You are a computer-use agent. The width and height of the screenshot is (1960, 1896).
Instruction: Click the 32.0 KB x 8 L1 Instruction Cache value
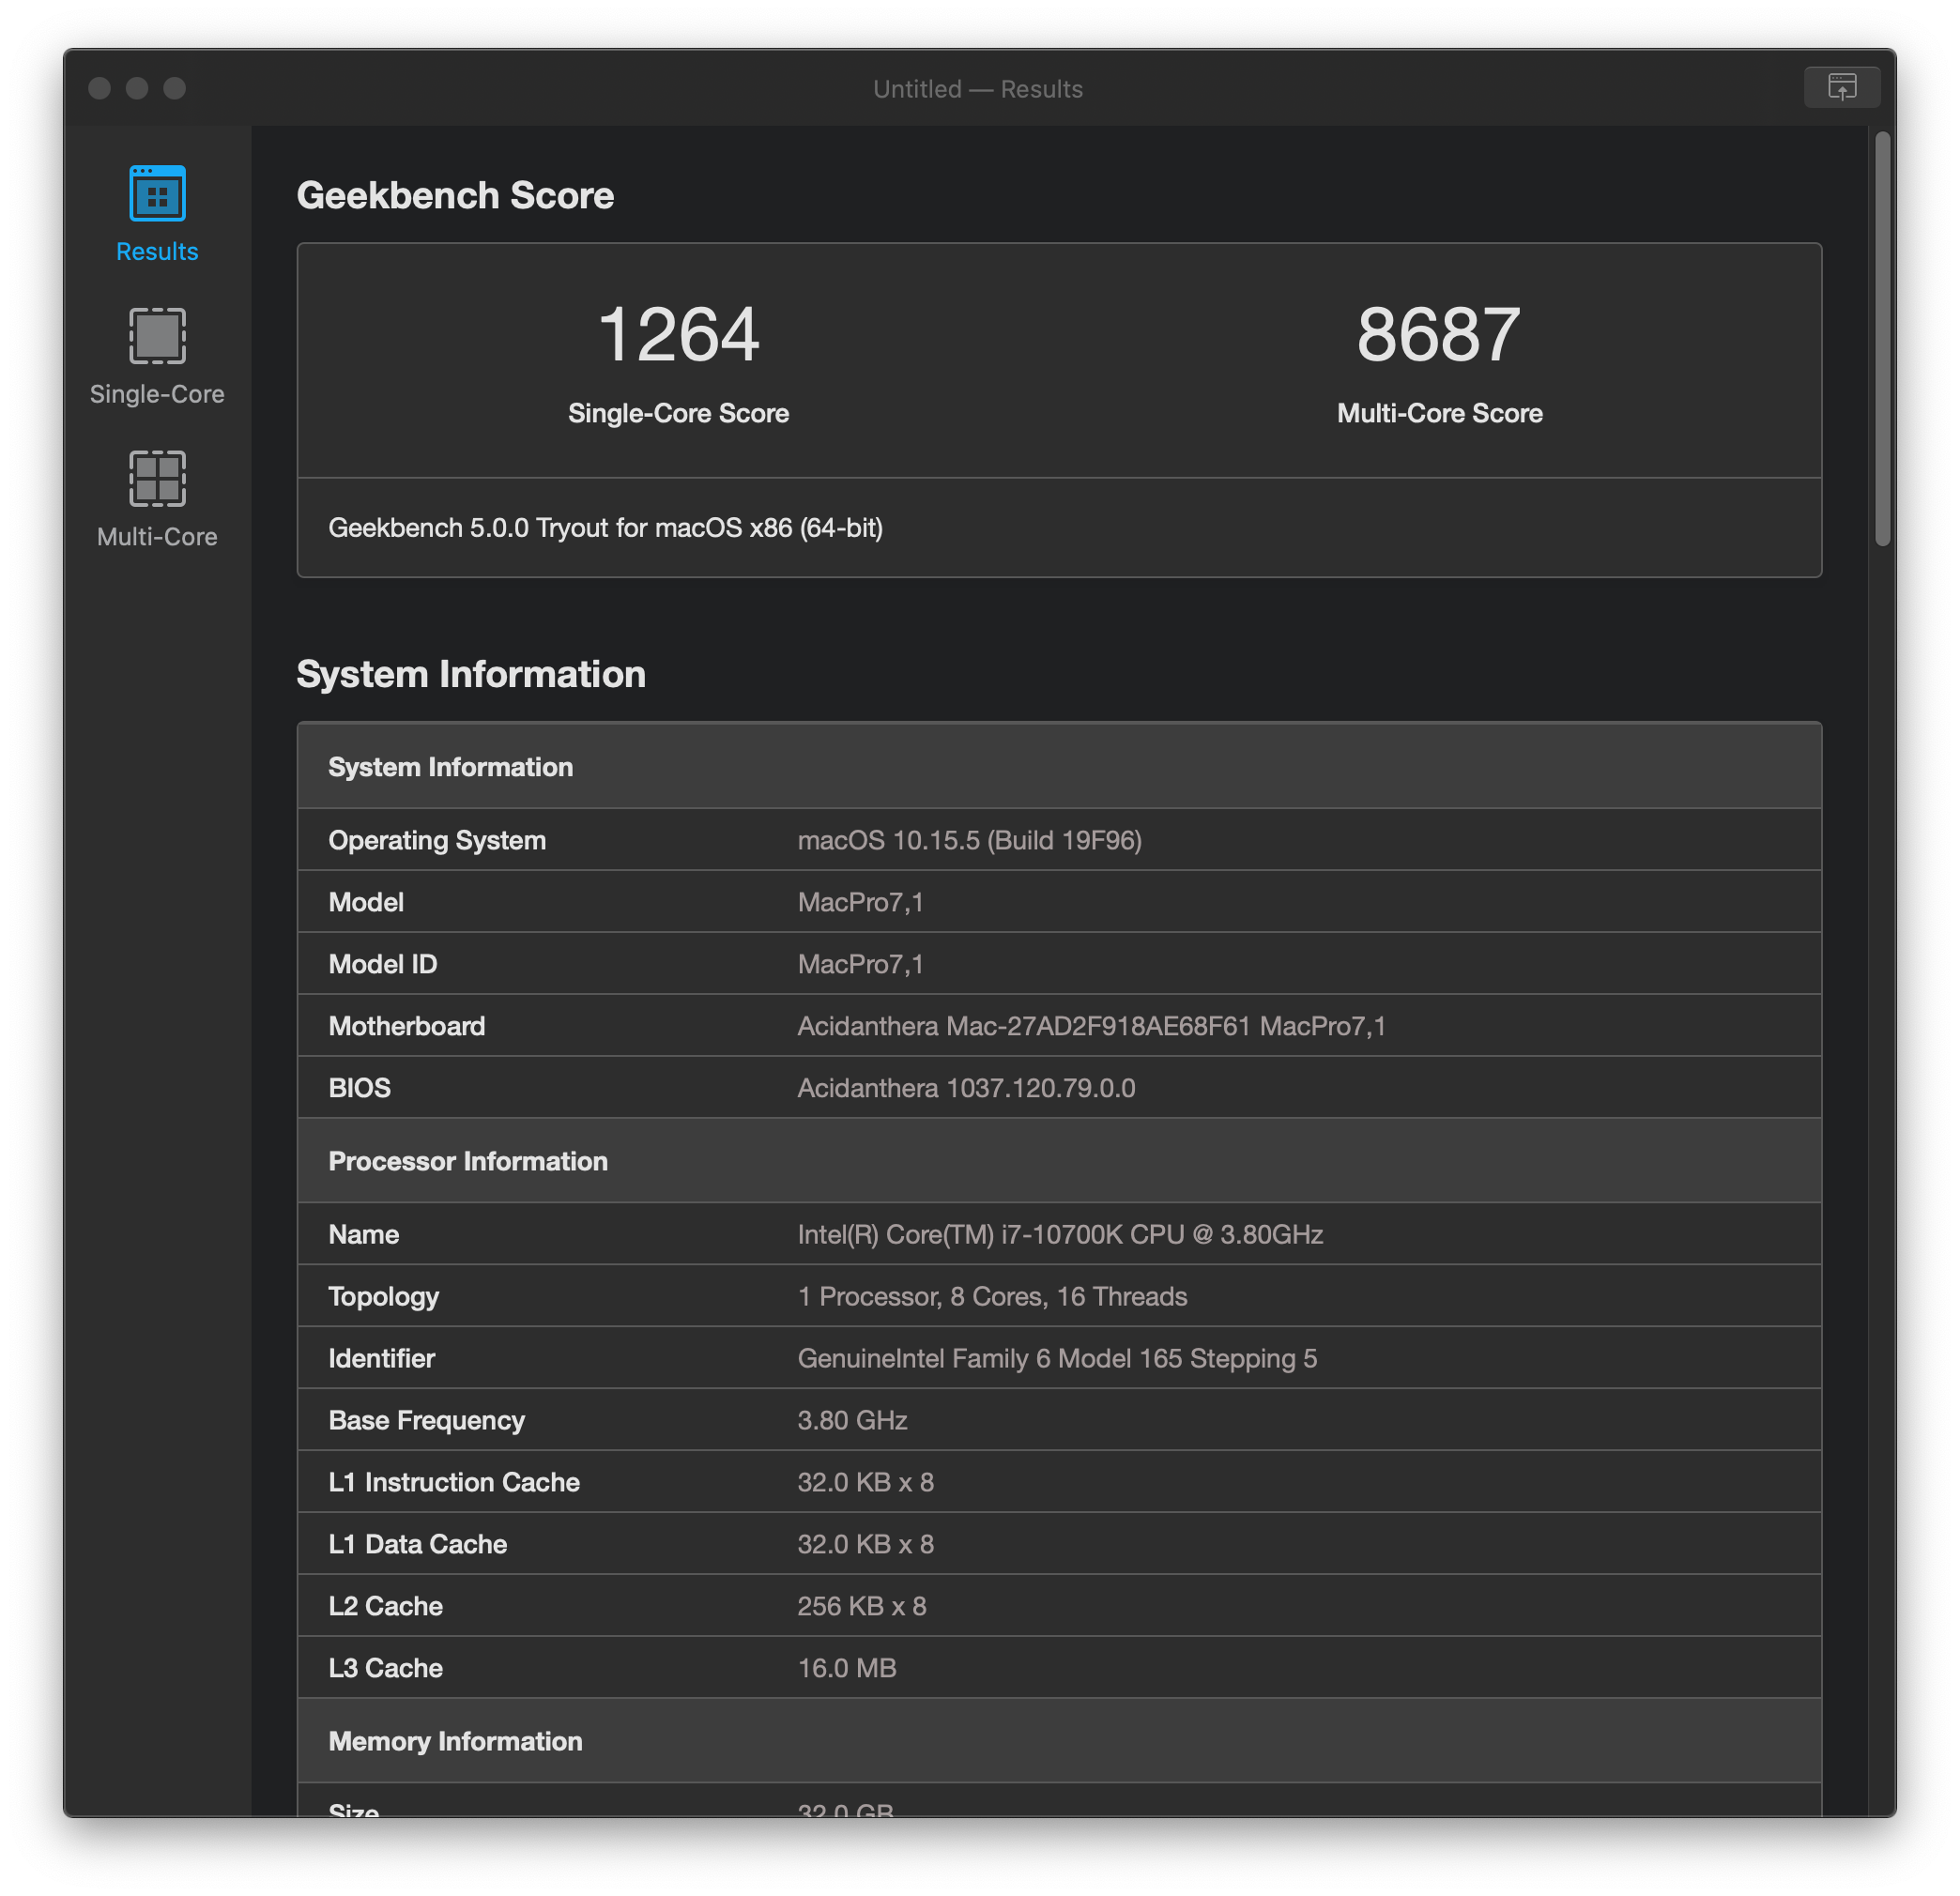tap(865, 1482)
